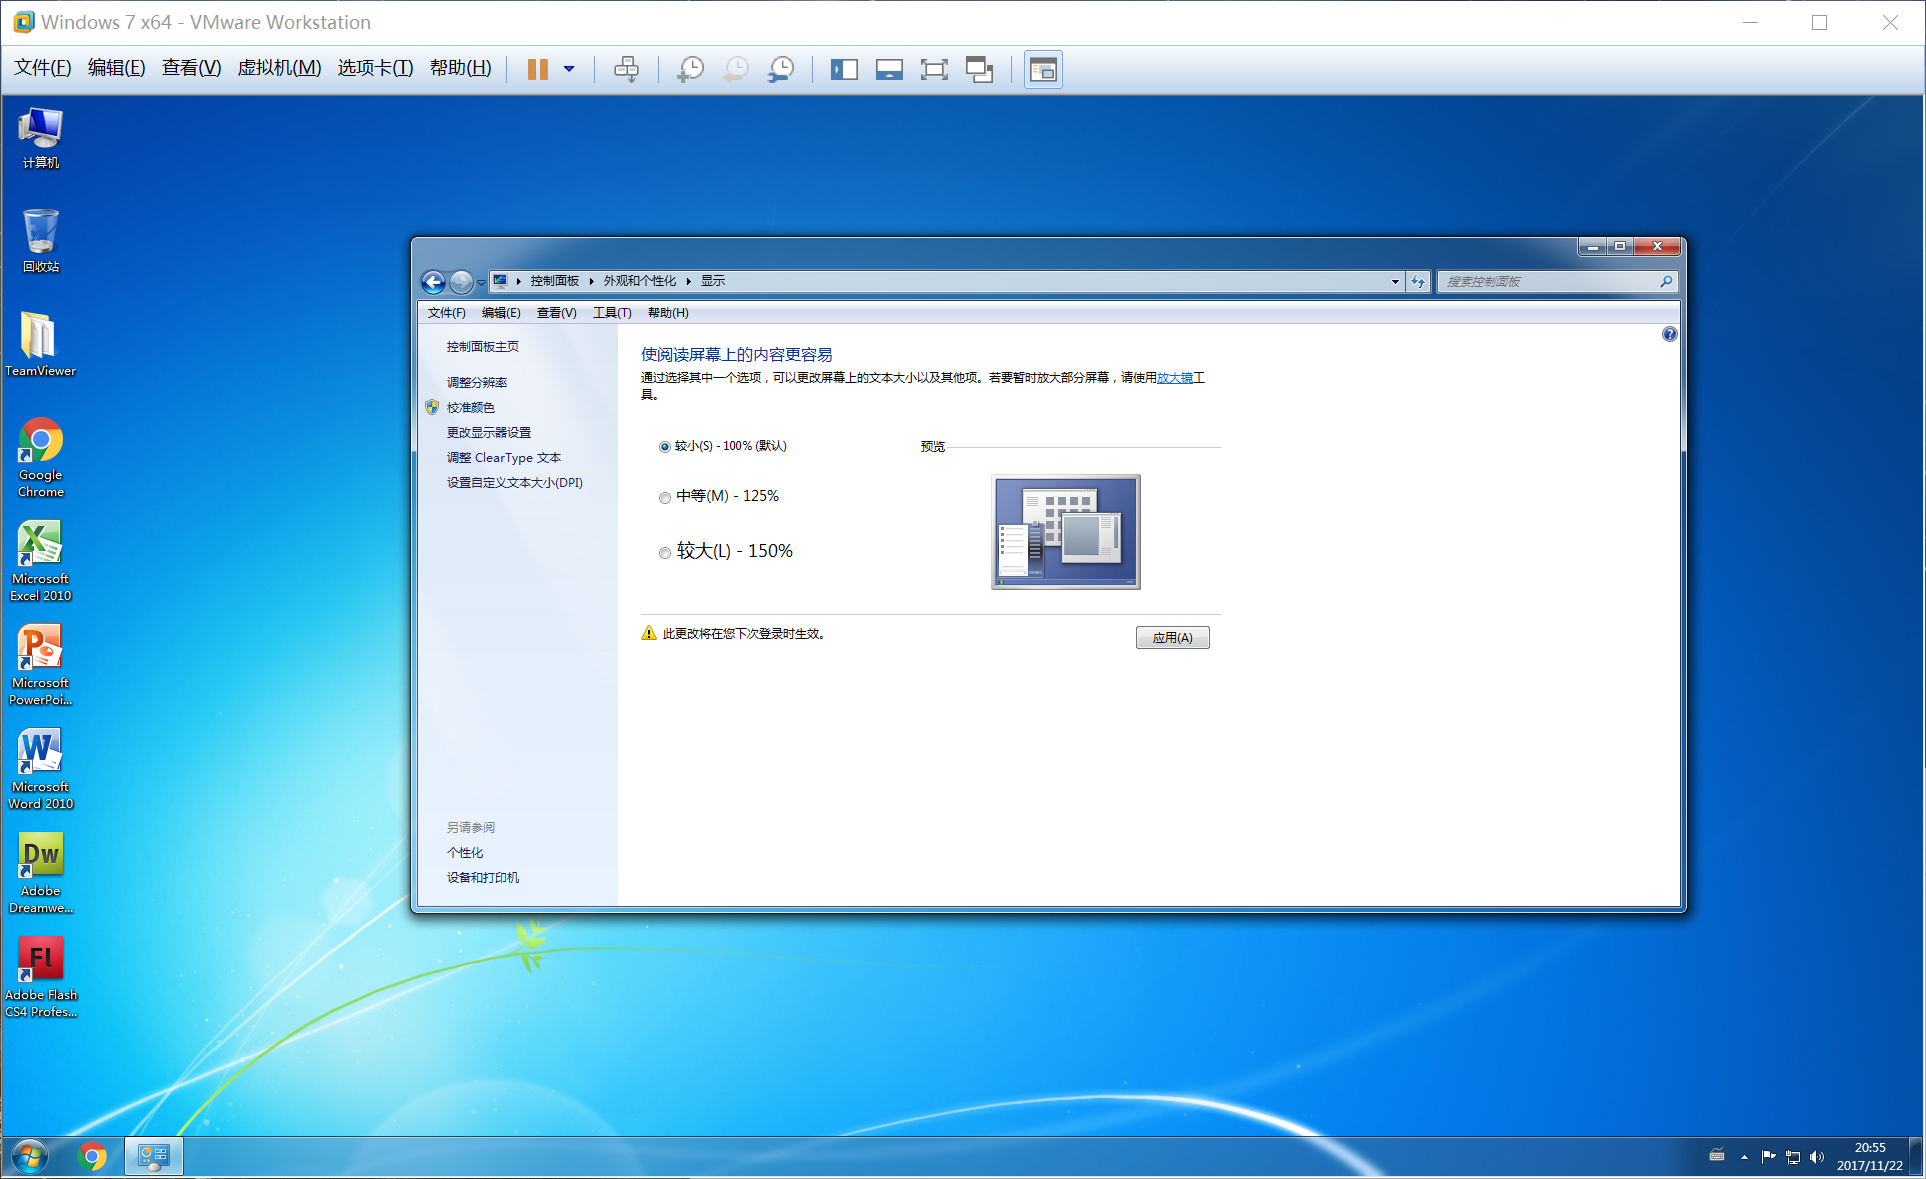
Task: Open the 文件(F) menu in VMware
Action: coord(42,67)
